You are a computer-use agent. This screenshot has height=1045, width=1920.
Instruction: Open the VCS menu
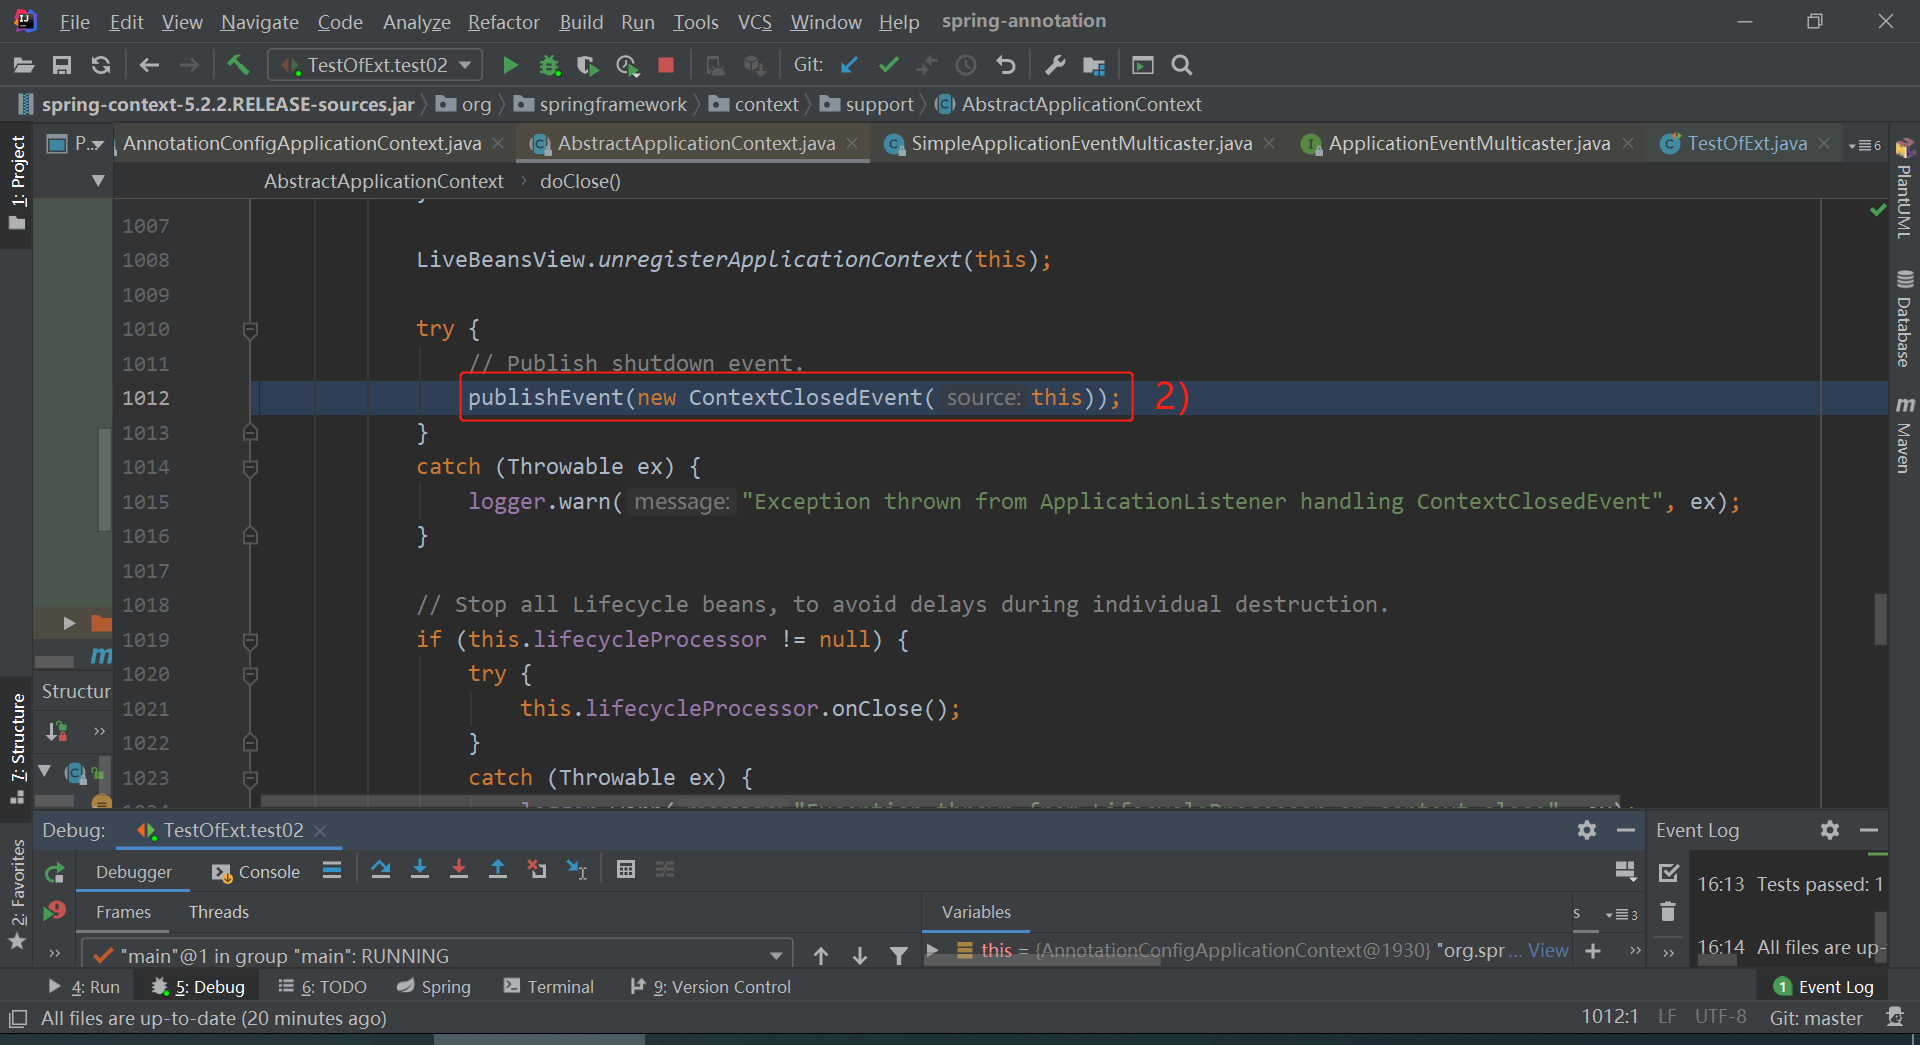pos(754,22)
